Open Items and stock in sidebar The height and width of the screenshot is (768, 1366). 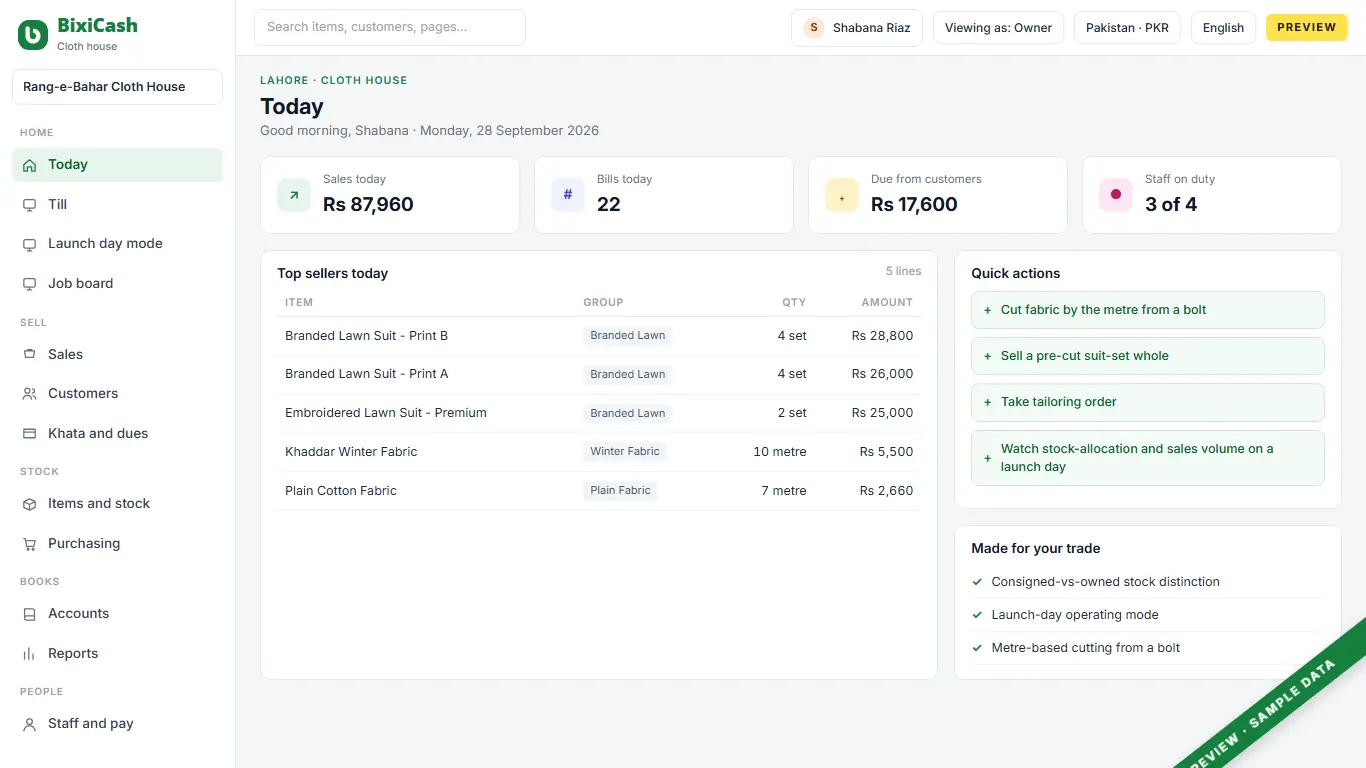coord(117,504)
